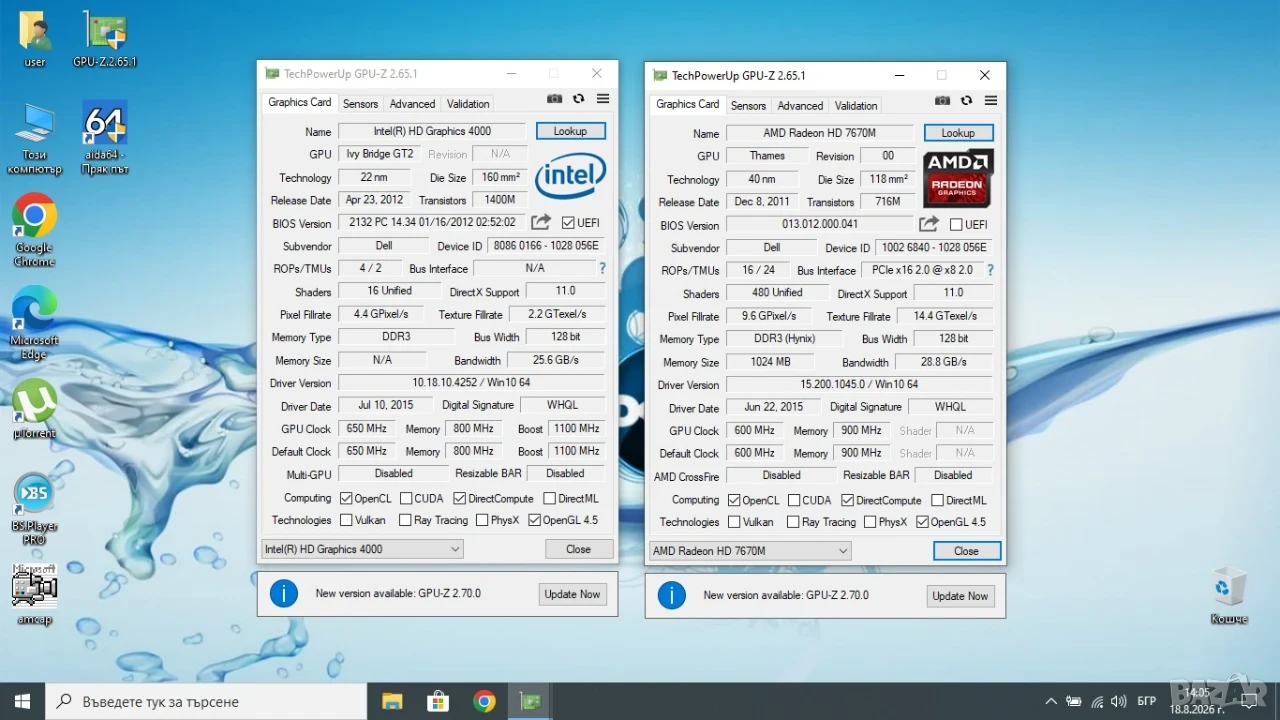The image size is (1280, 720).
Task: Expand Intel(R) HD Graphics 4000 GPU dropdown
Action: click(x=362, y=549)
